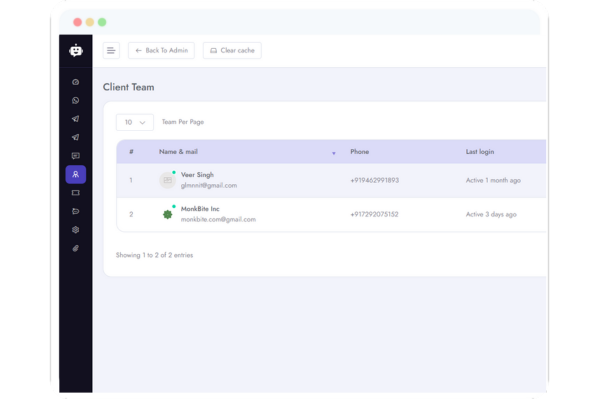Click the yellow minimize window button
The image size is (599, 399).
(90, 22)
